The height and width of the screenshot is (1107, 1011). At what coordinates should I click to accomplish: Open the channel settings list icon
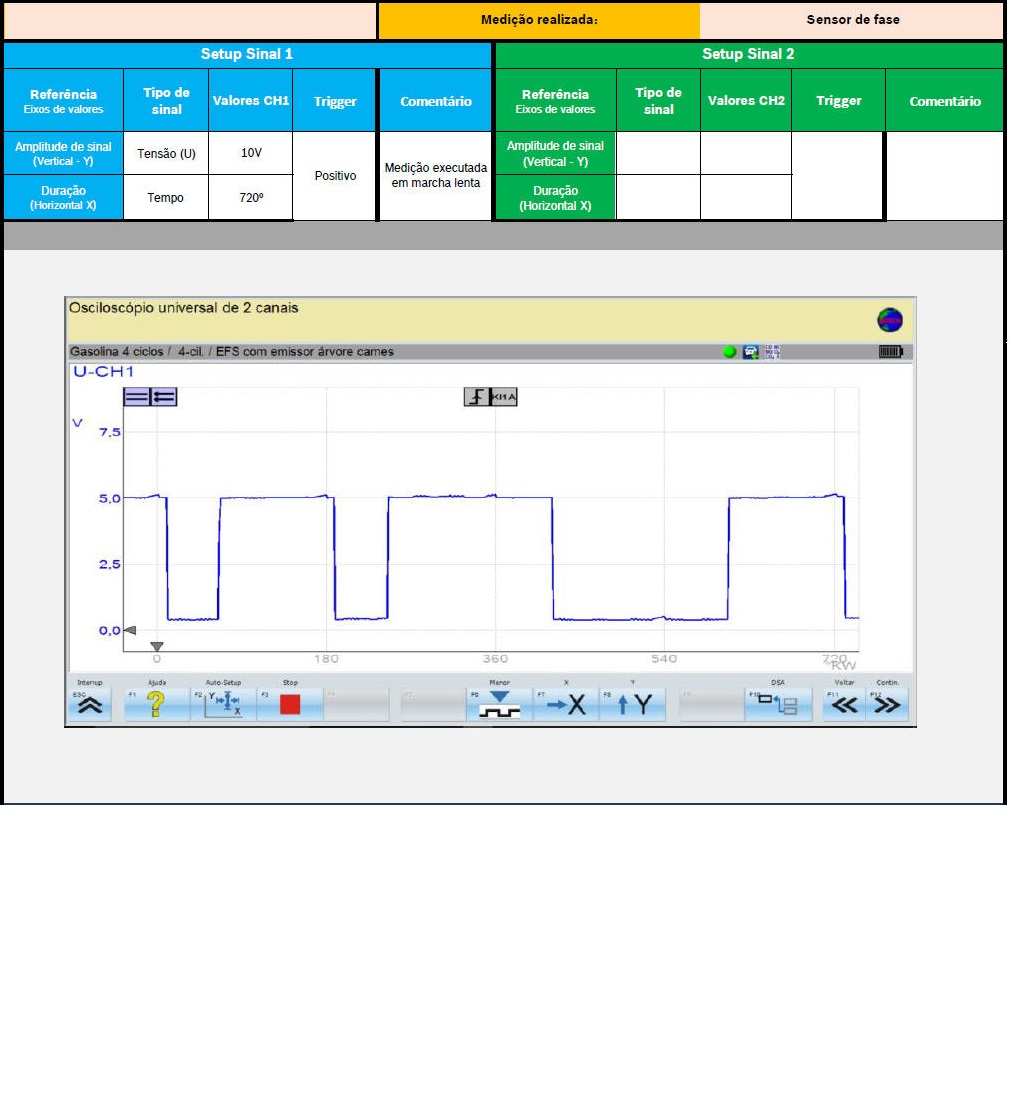click(x=164, y=397)
